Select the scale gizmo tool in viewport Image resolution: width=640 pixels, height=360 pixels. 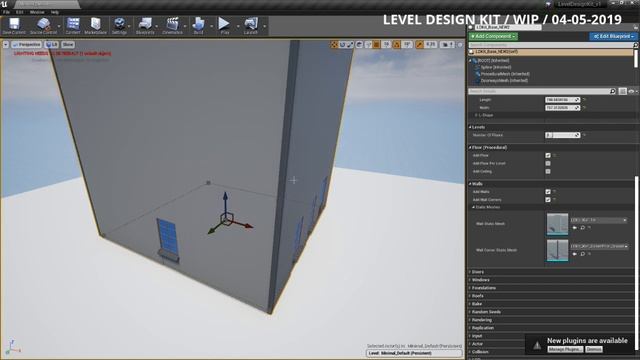click(350, 44)
